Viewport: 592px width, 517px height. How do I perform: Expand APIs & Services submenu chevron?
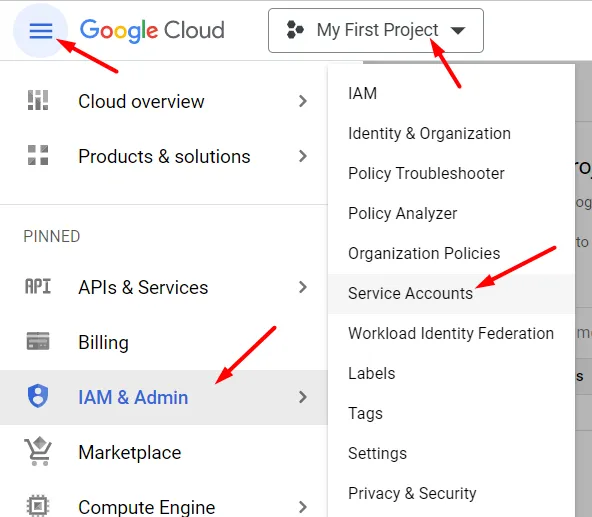(x=302, y=287)
